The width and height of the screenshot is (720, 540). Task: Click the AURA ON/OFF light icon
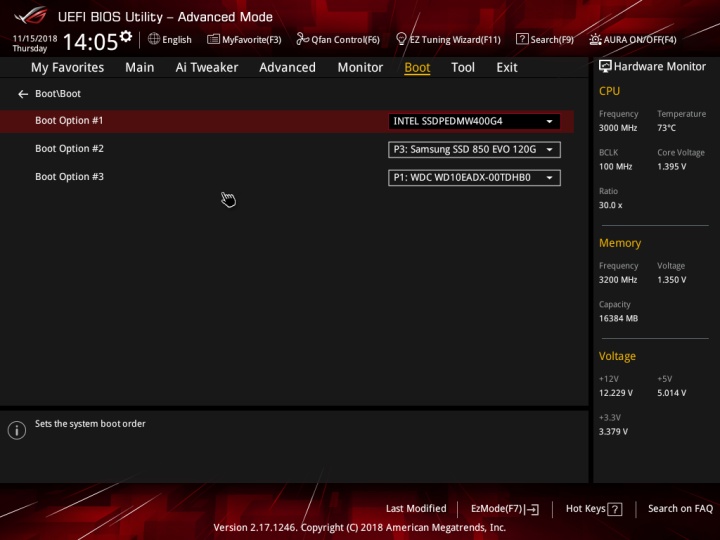point(595,39)
